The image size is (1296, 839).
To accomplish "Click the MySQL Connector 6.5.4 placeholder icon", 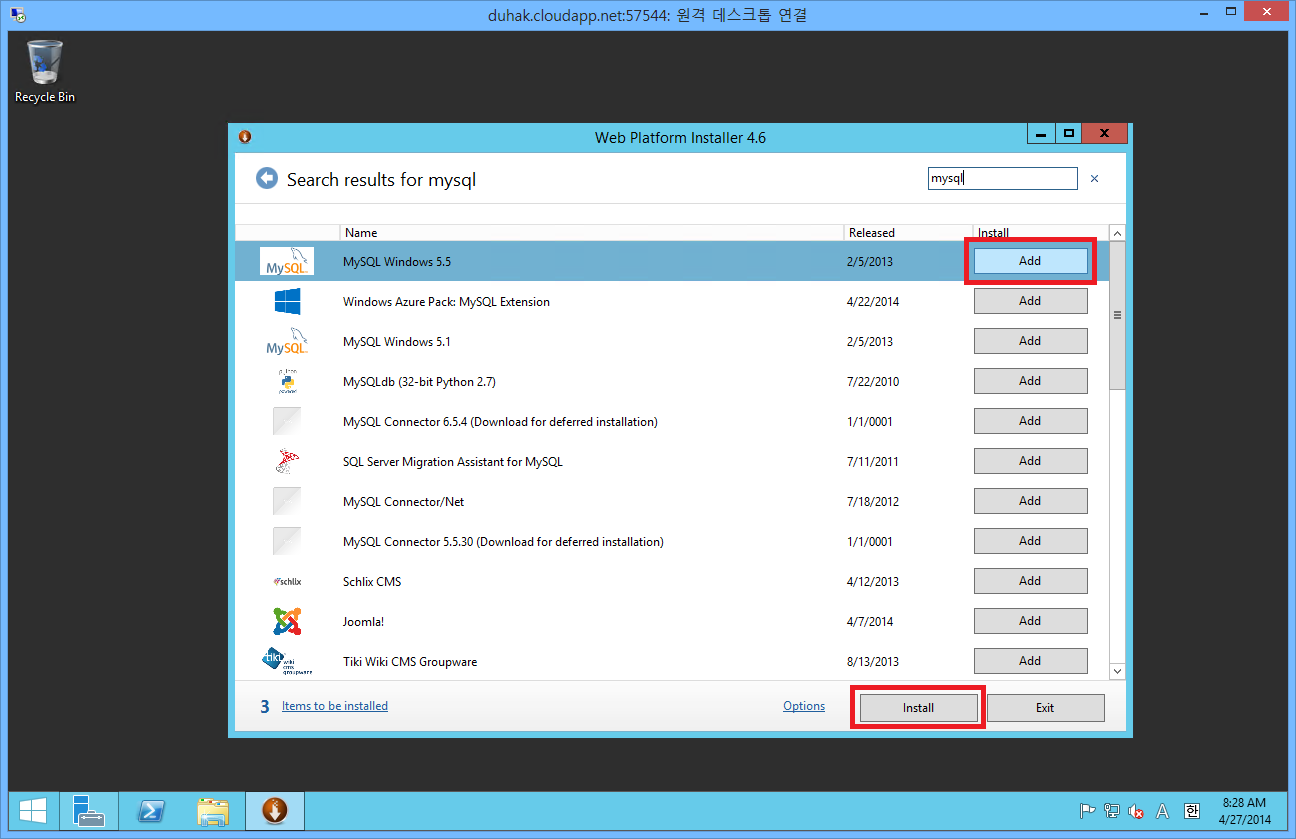I will [287, 421].
